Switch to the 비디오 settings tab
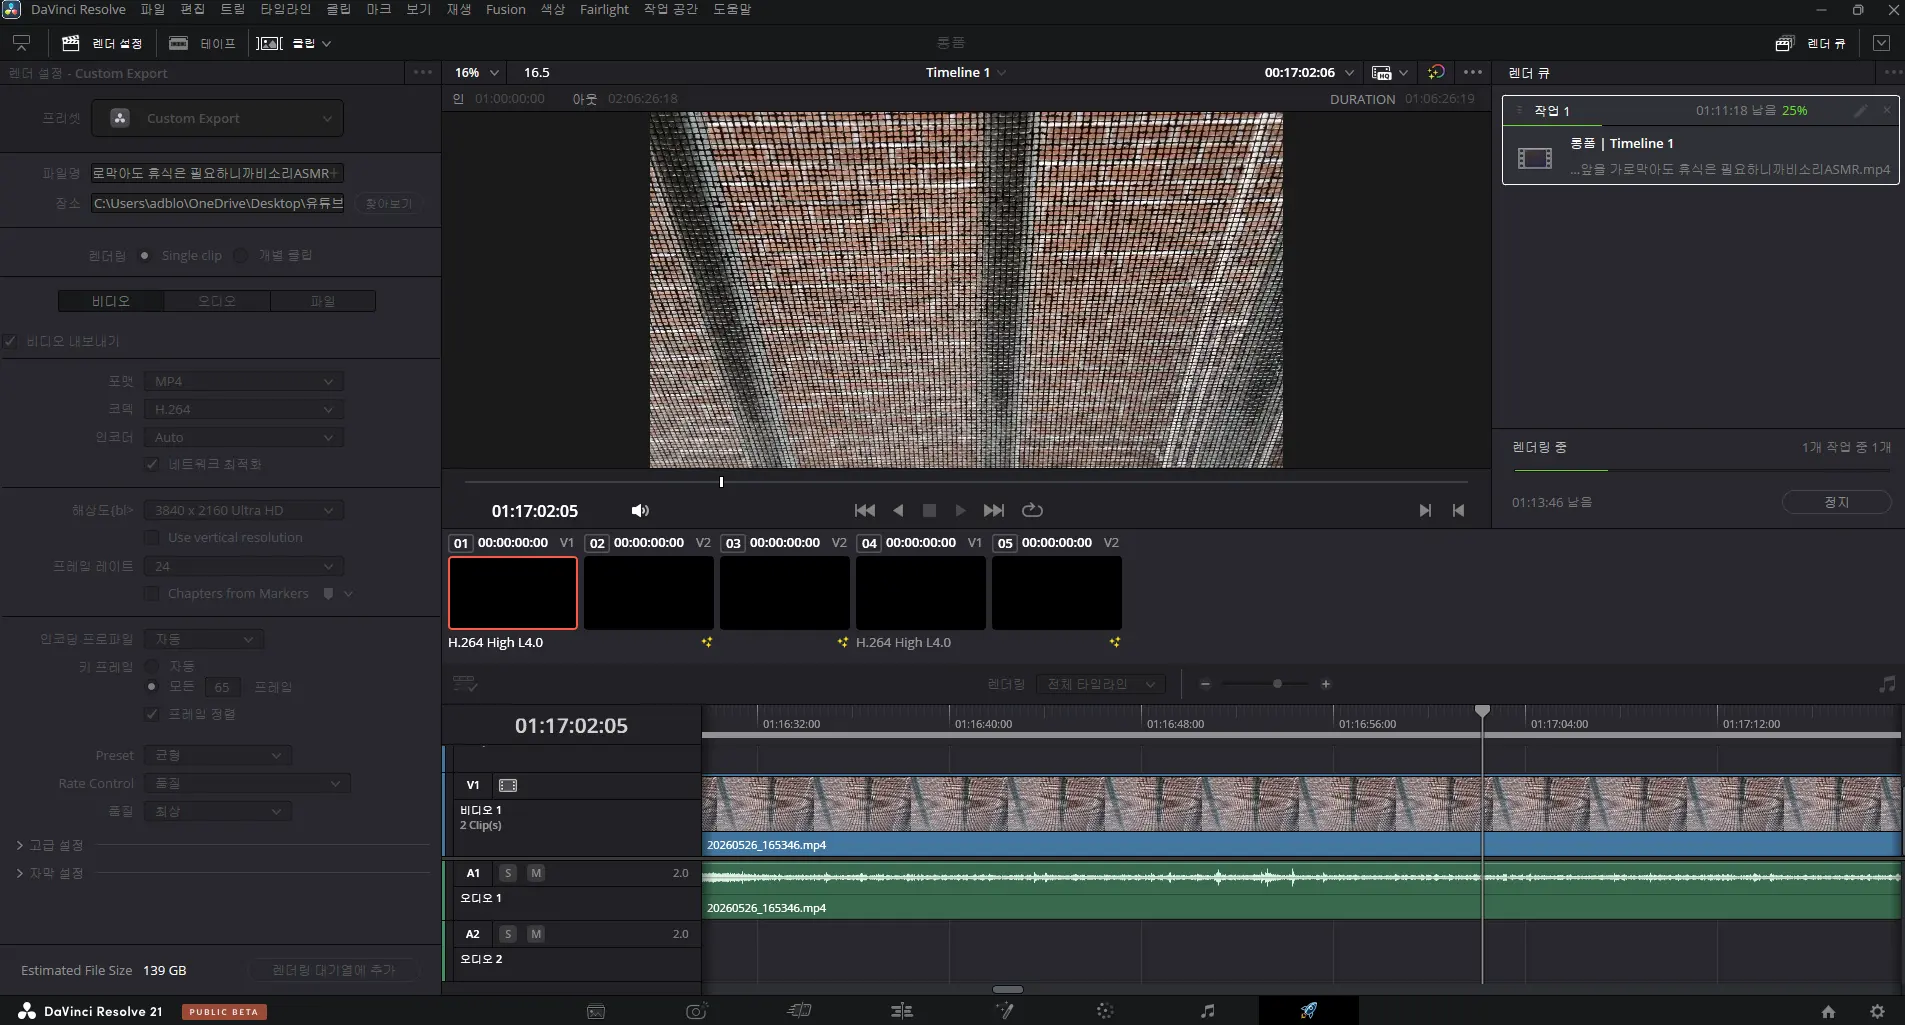This screenshot has height=1025, width=1905. point(111,301)
